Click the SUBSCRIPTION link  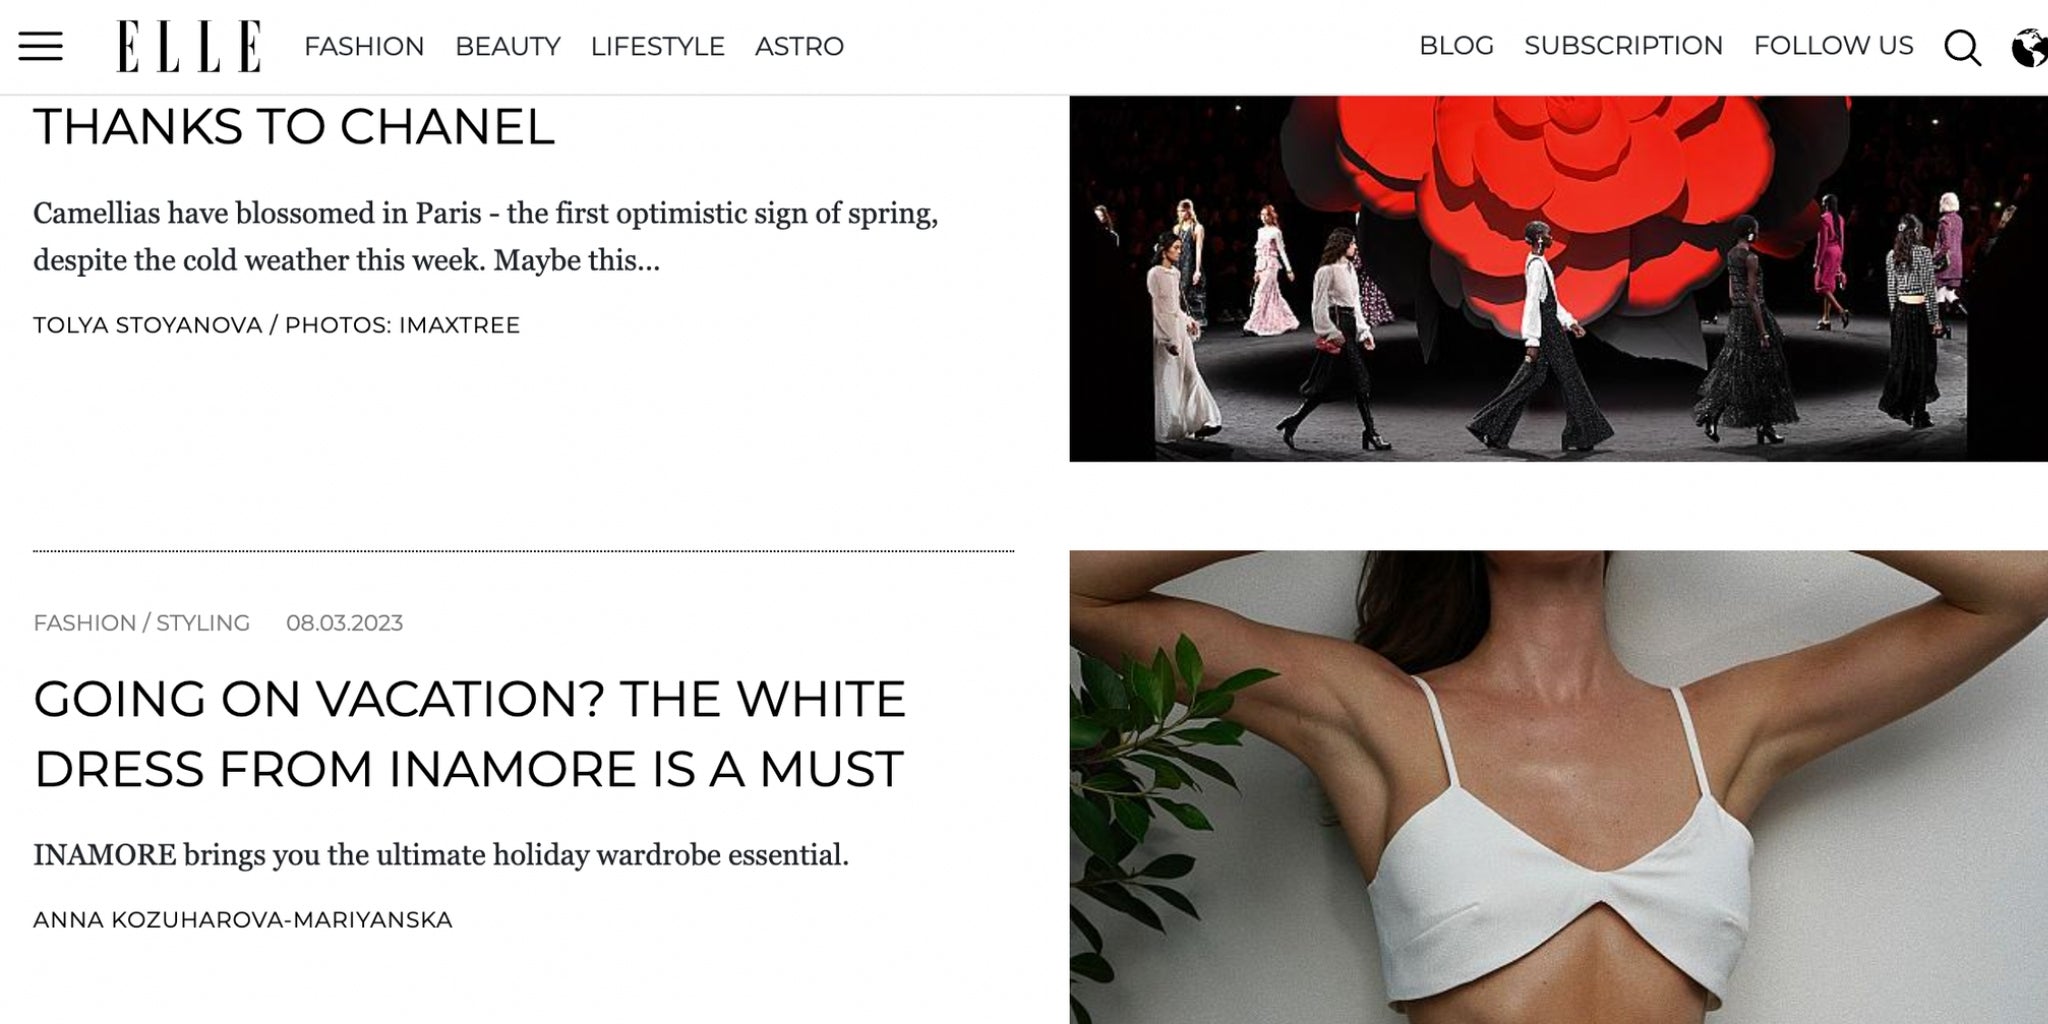pos(1623,46)
